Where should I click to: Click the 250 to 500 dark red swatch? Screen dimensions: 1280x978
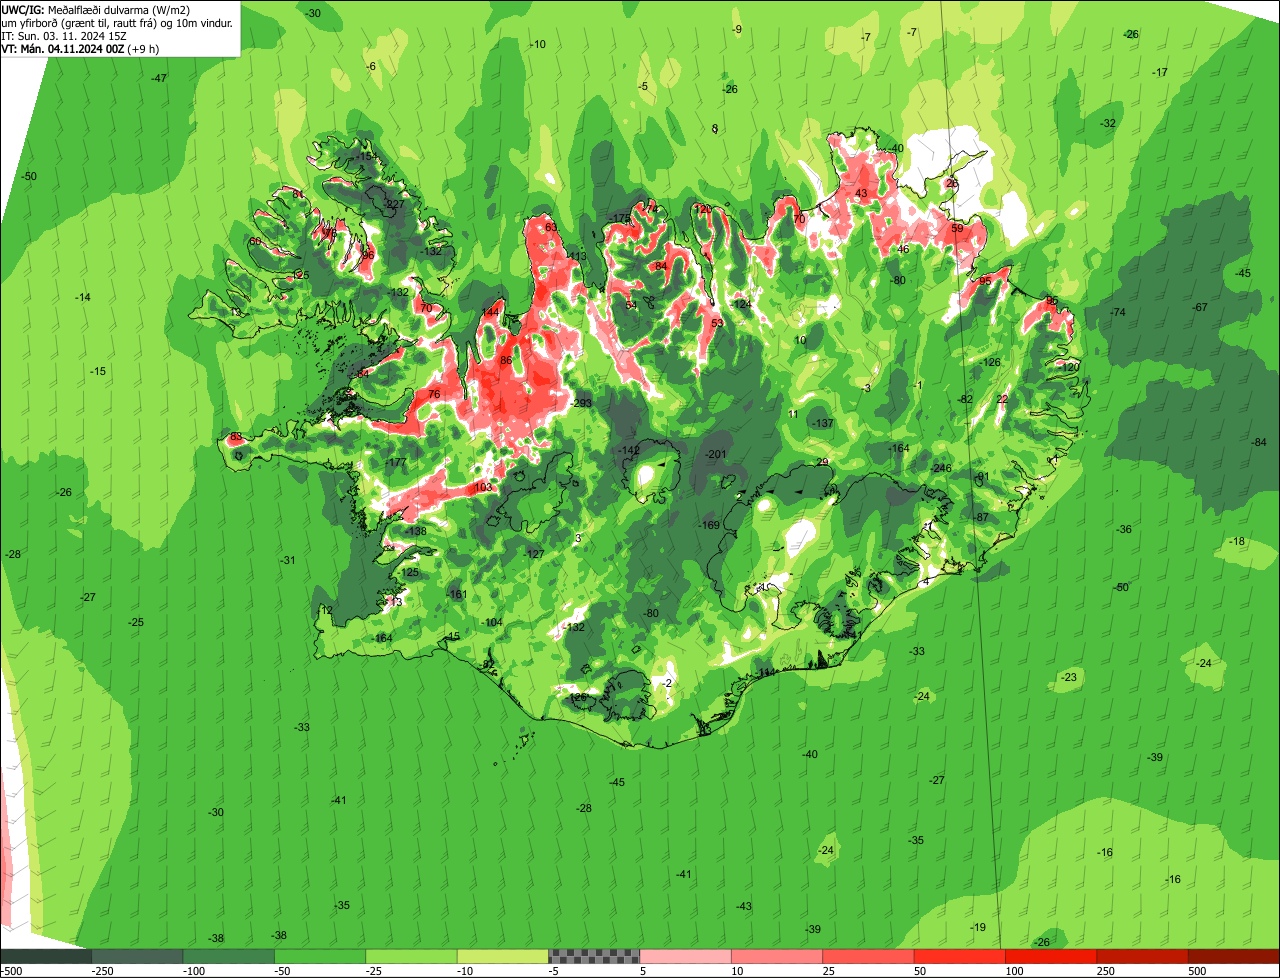pos(1143,956)
